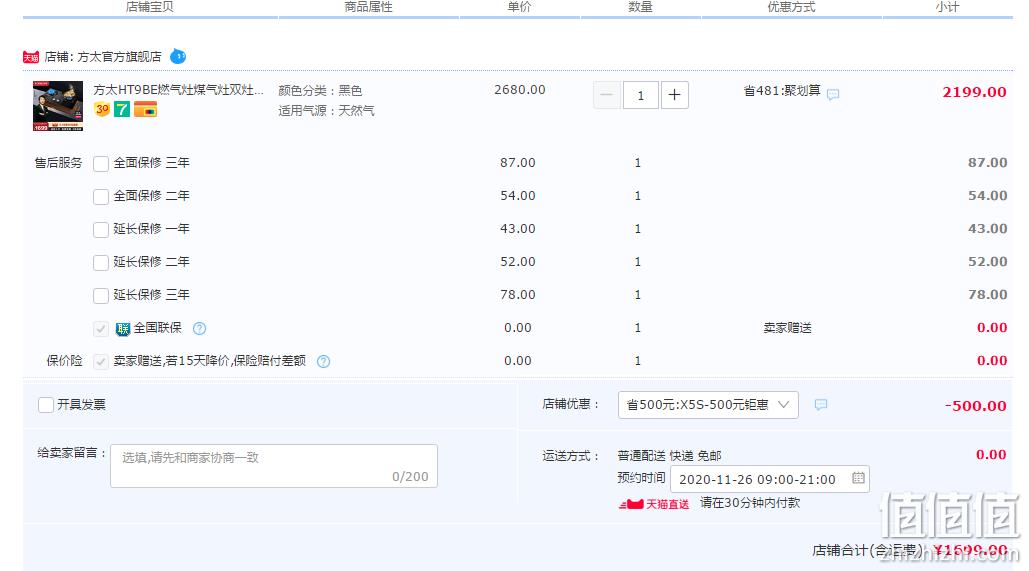The height and width of the screenshot is (571, 1029).
Task: Click the quantity input field showing 1
Action: 640,95
